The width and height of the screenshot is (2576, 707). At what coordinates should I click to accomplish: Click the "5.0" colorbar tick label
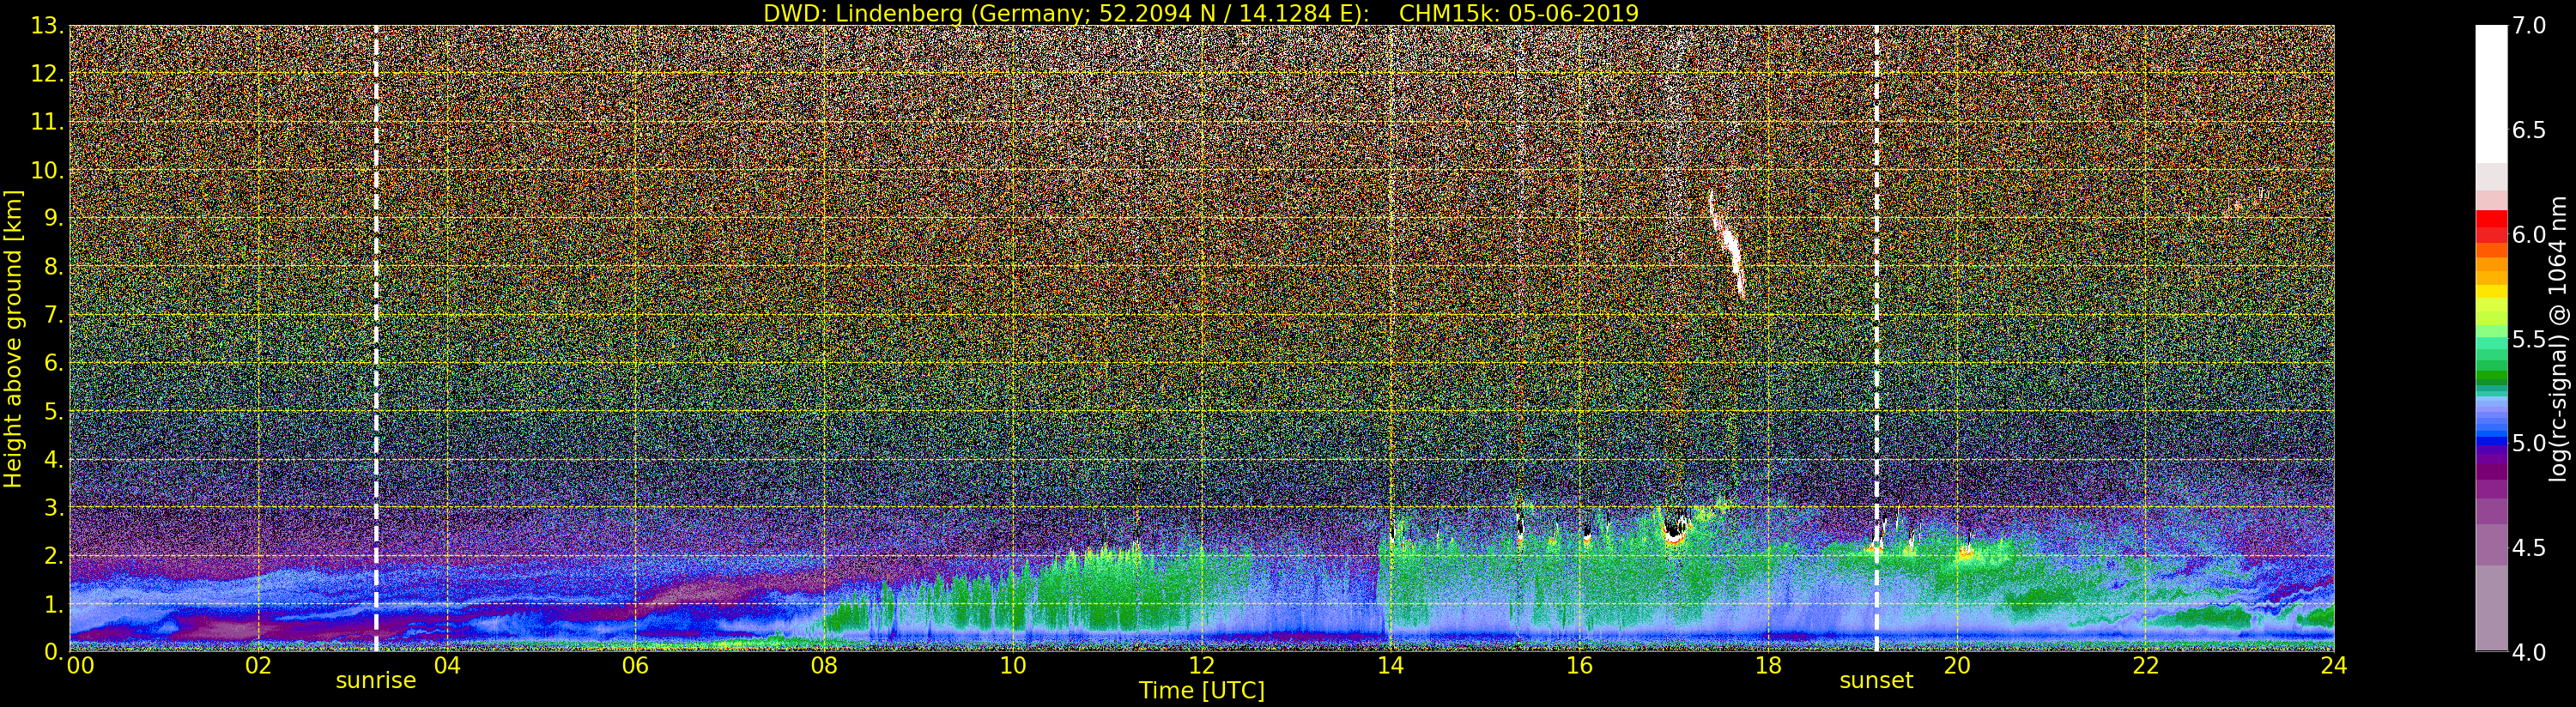2529,443
